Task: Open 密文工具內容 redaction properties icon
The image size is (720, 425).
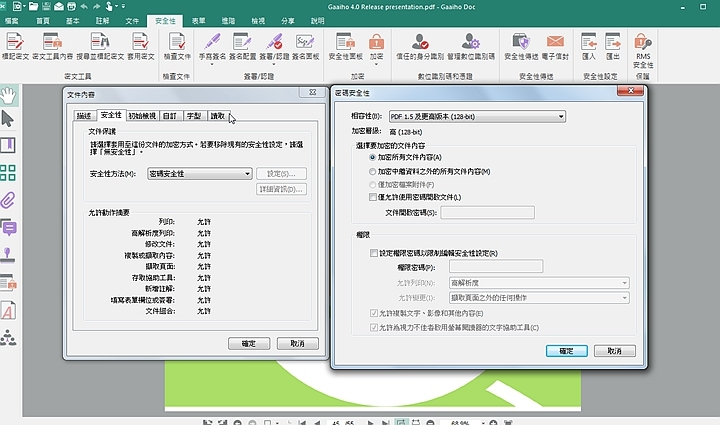Action: [x=52, y=42]
